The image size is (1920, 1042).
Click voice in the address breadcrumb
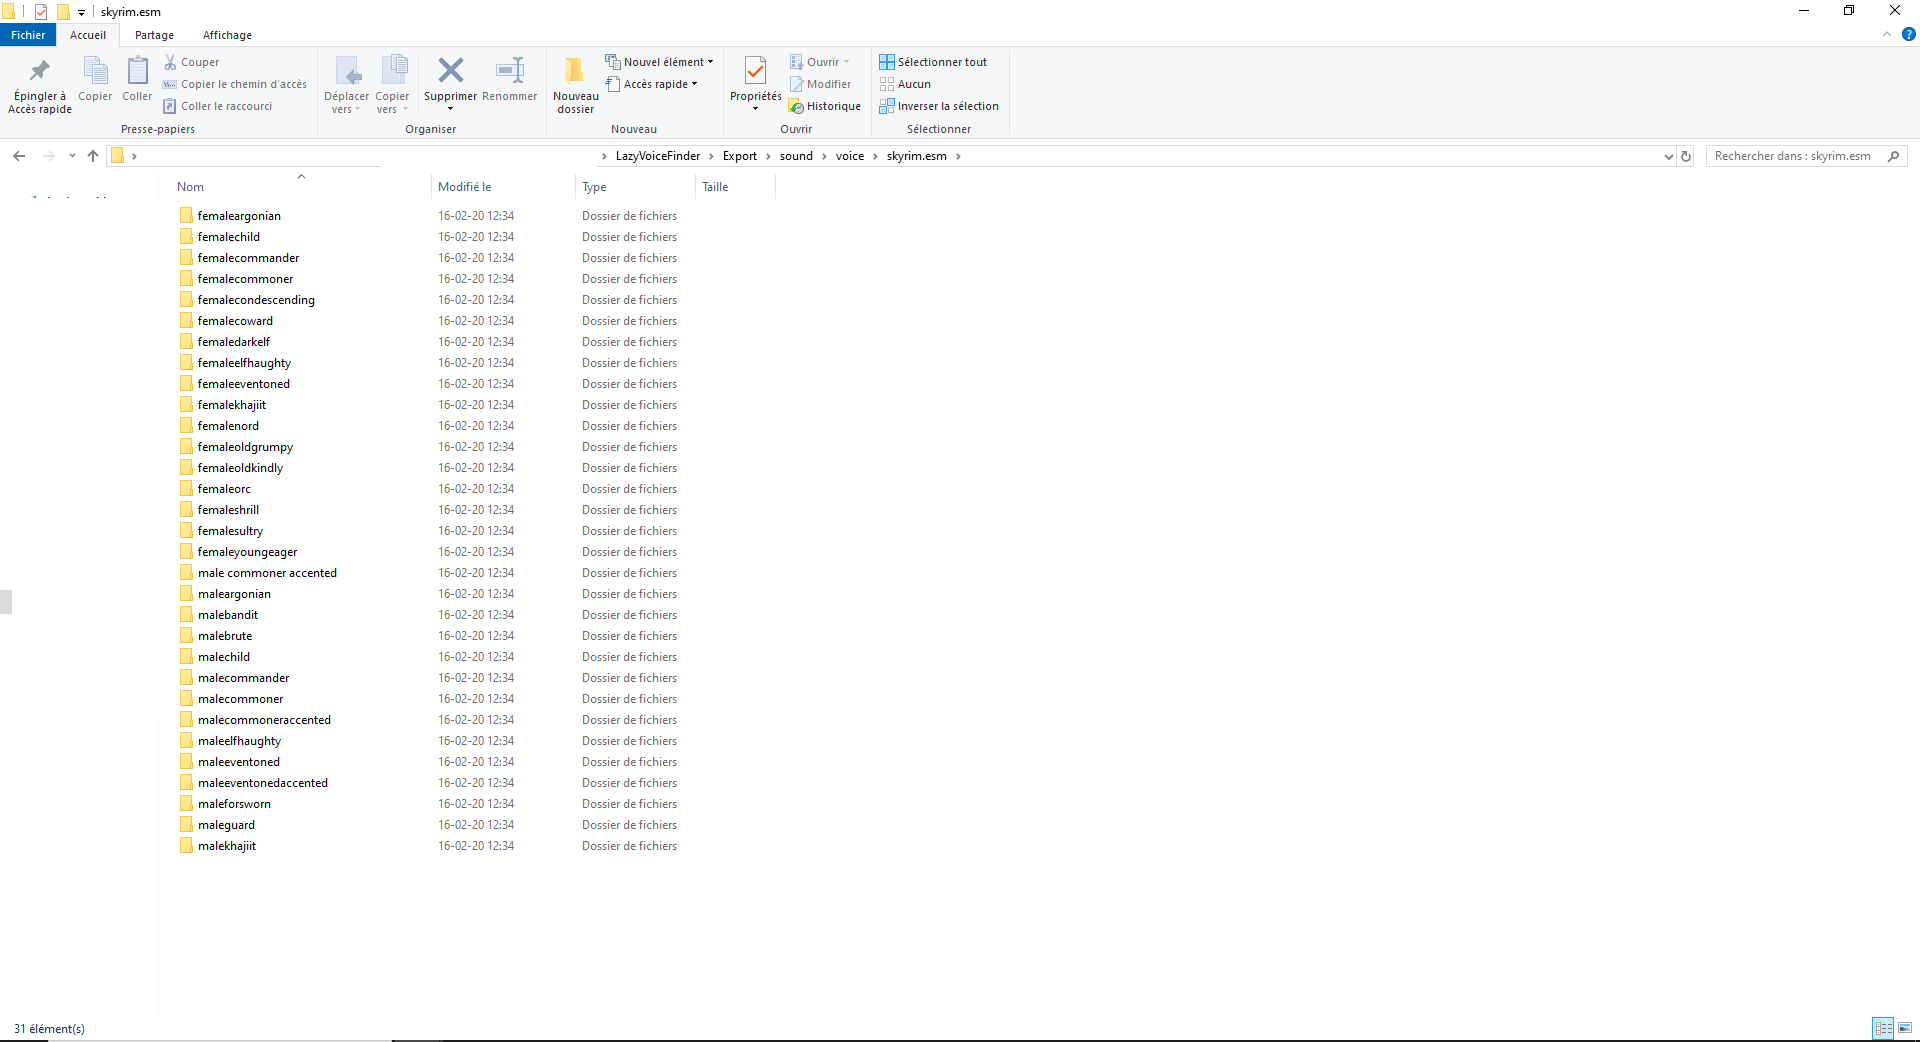click(850, 156)
